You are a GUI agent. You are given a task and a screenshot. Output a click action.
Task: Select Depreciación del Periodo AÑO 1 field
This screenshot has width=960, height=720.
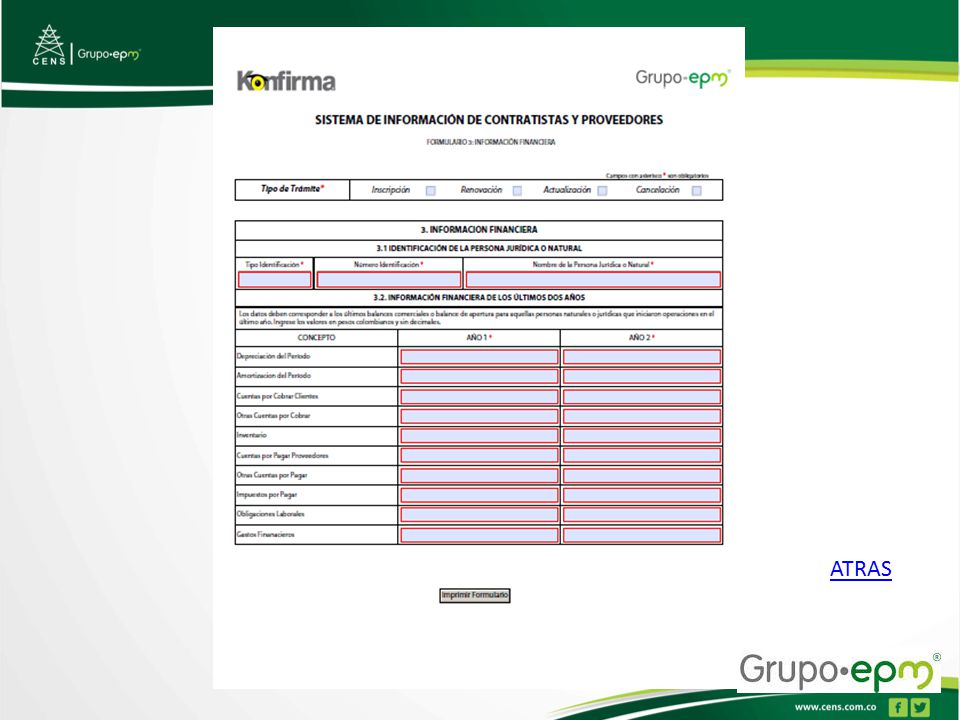(479, 357)
